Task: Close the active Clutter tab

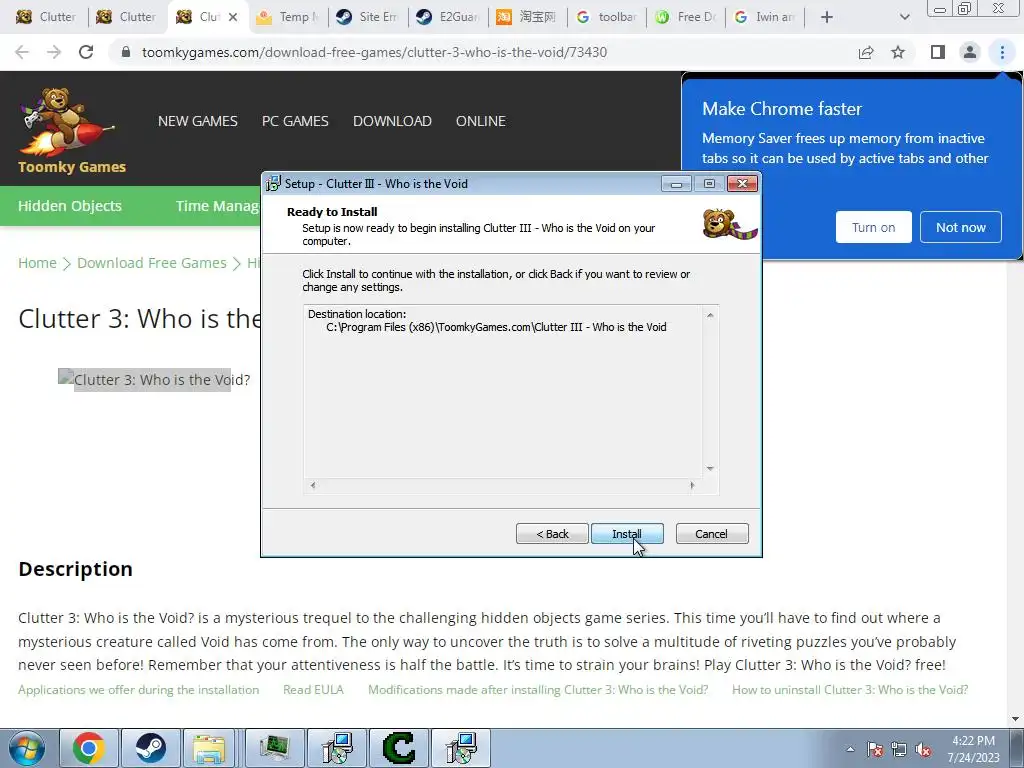Action: [x=232, y=17]
